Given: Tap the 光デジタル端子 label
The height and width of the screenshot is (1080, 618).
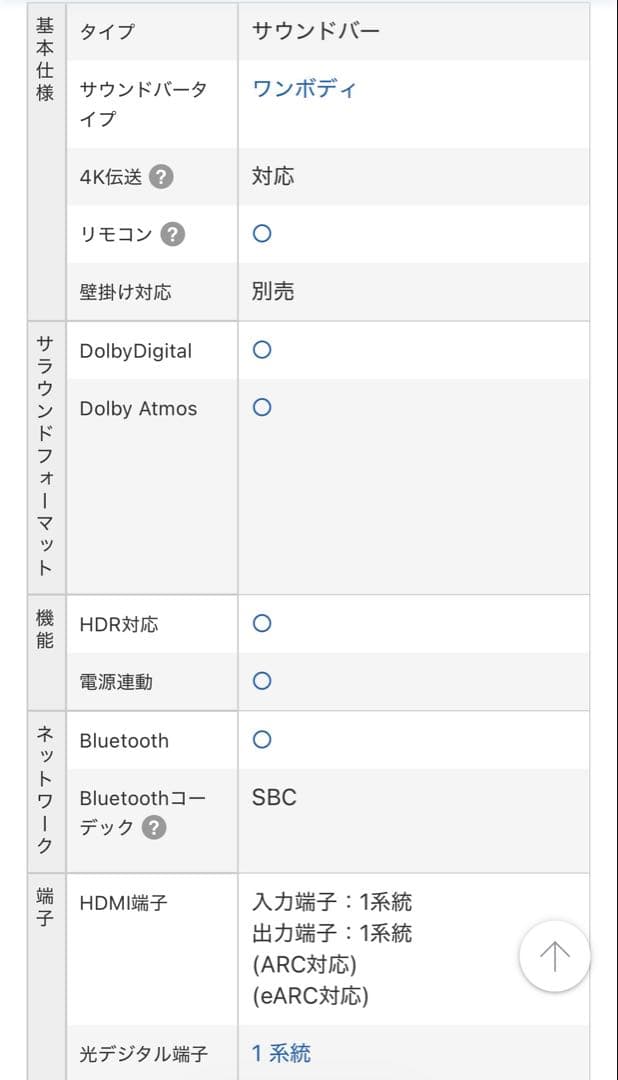Looking at the screenshot, I should point(144,1053).
